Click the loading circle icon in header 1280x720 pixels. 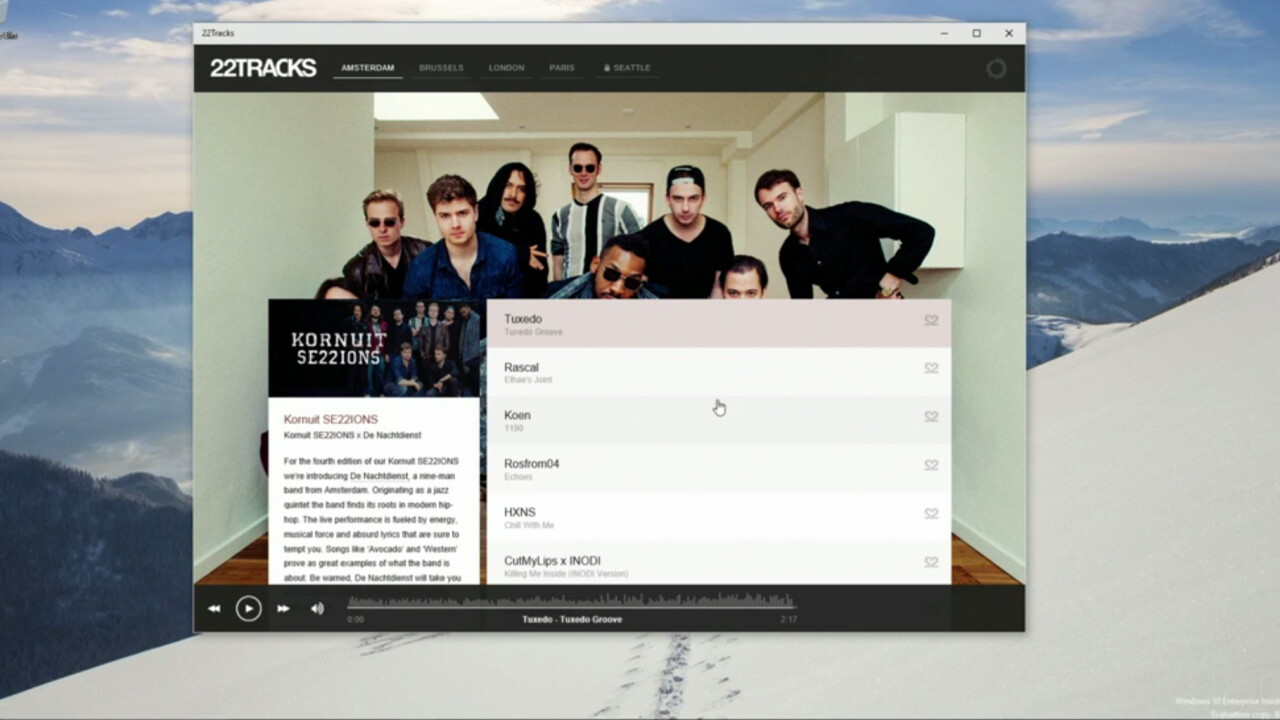point(995,68)
